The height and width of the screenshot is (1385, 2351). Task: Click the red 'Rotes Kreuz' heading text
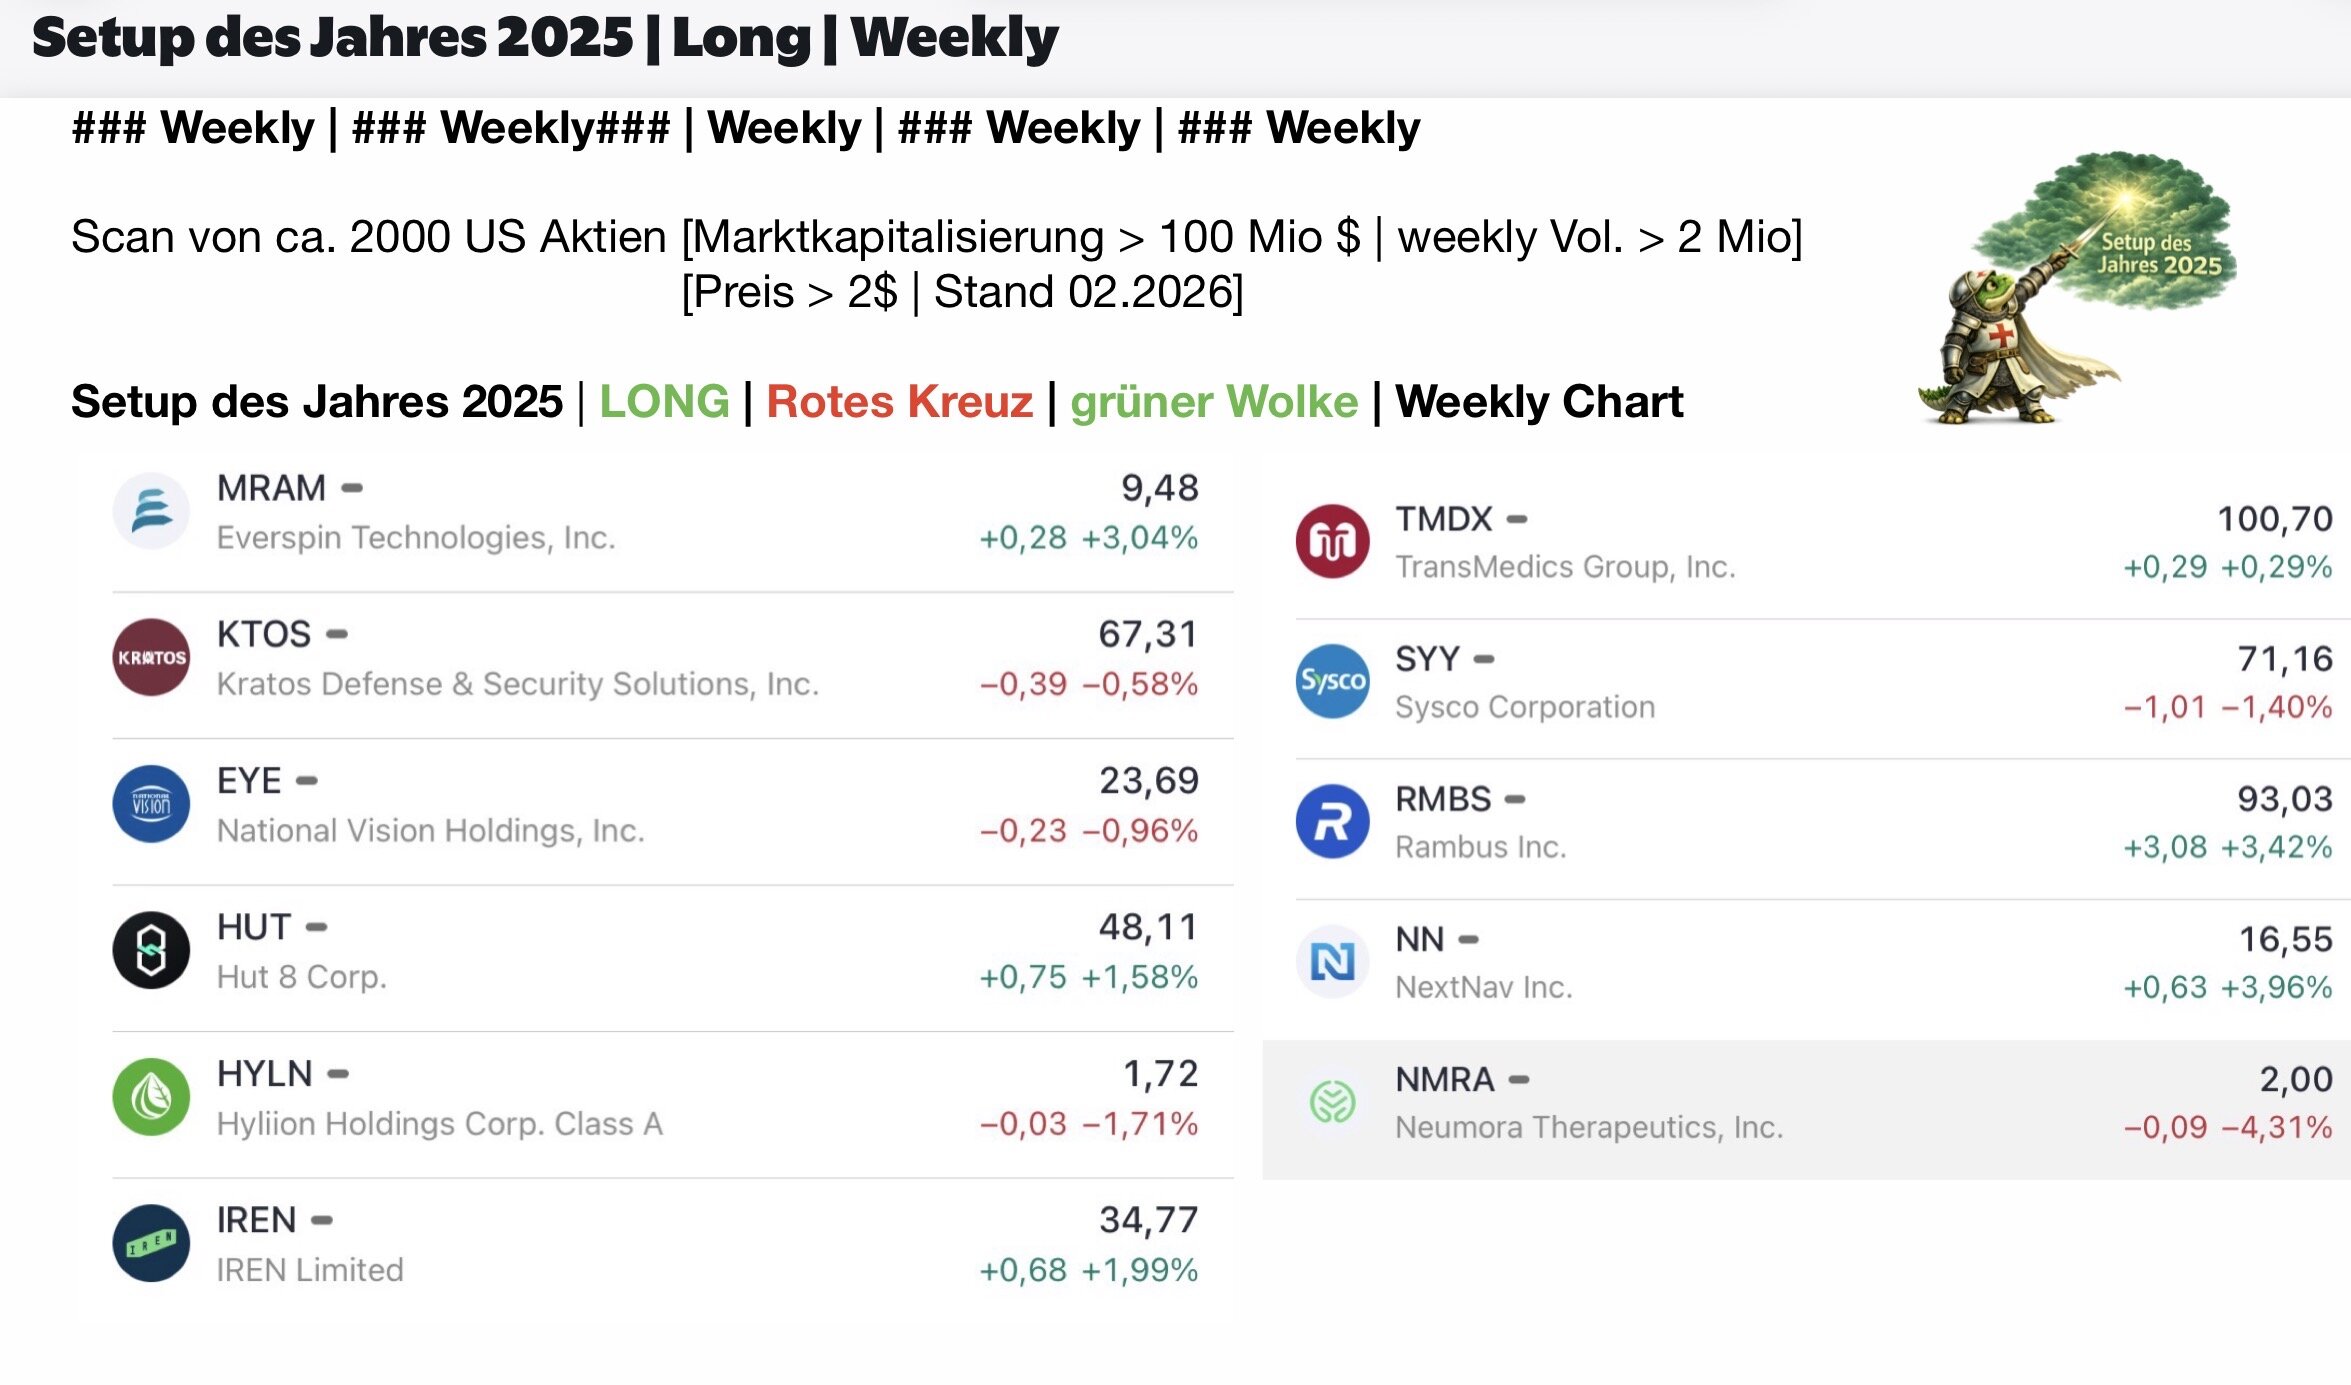[x=899, y=402]
